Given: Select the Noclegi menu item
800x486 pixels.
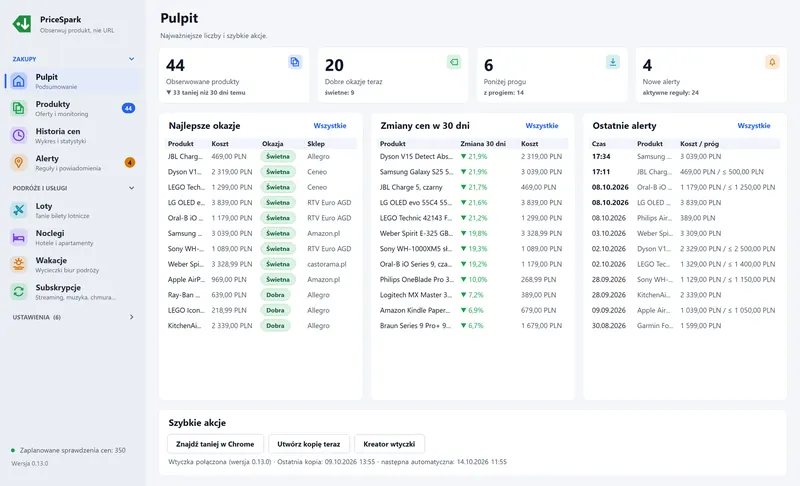Looking at the screenshot, I should pyautogui.click(x=74, y=237).
